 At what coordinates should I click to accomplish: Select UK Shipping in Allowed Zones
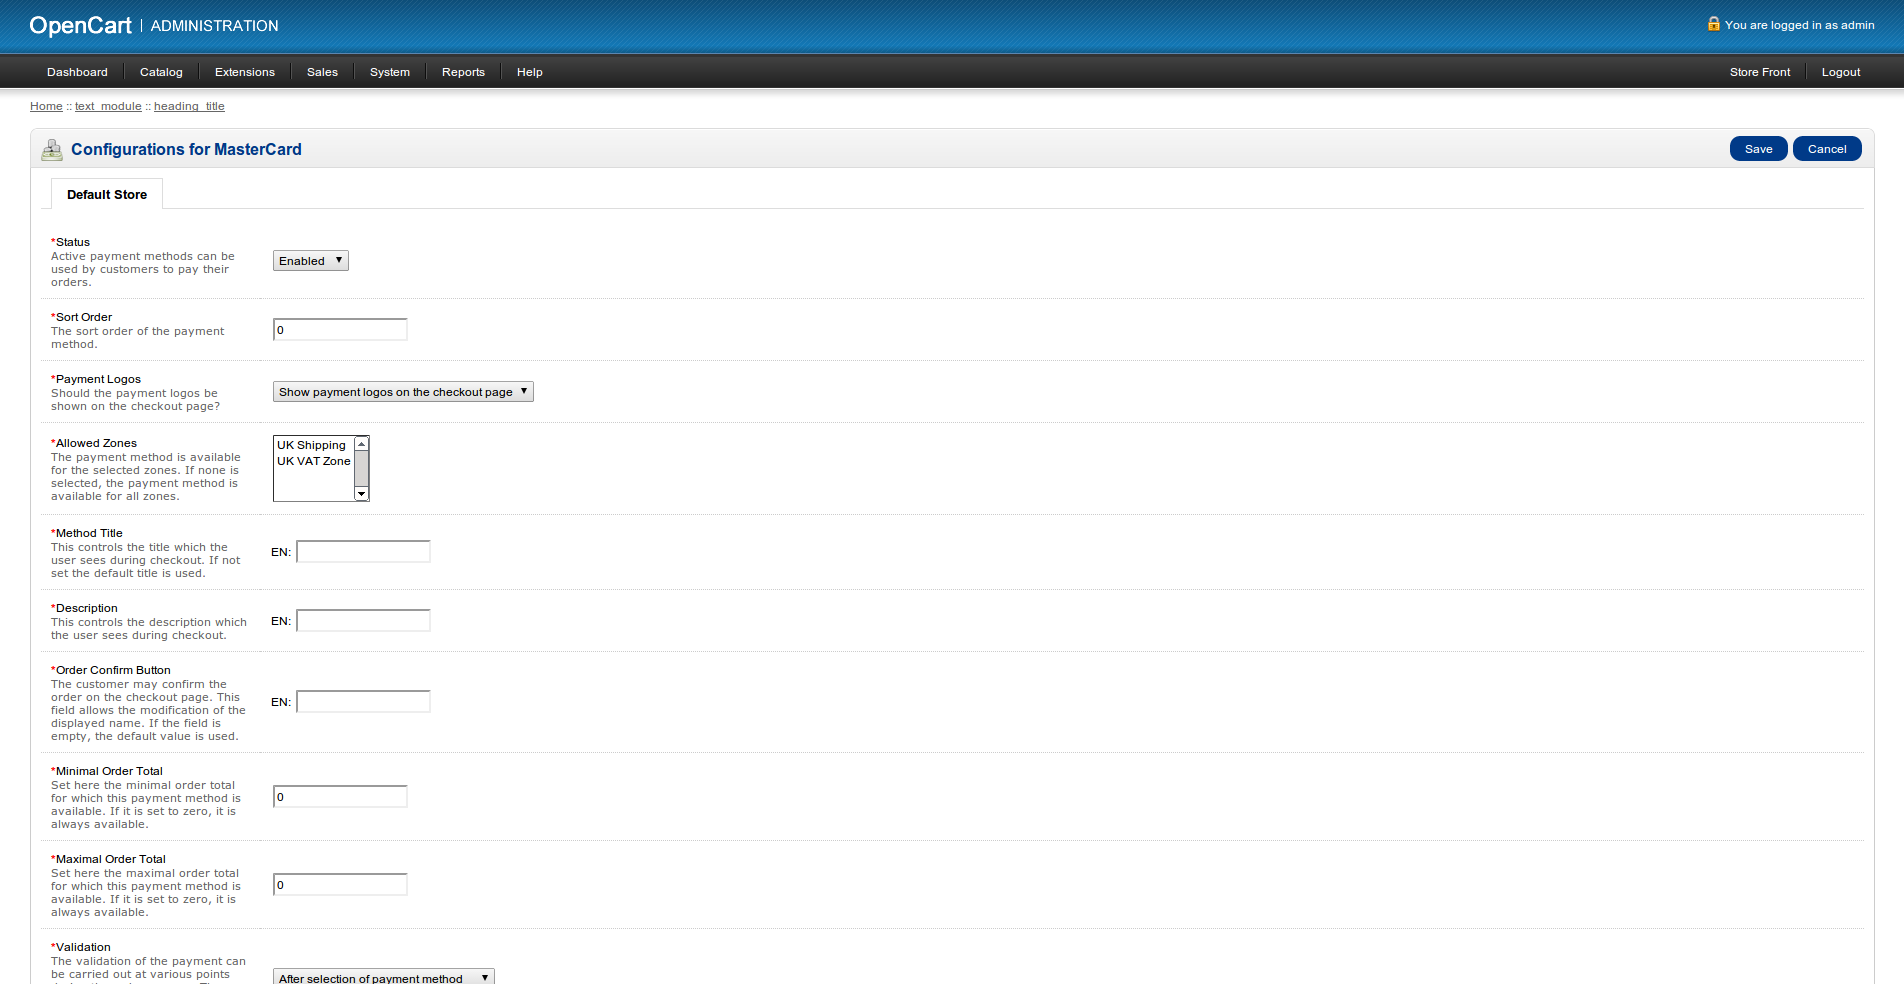(311, 445)
